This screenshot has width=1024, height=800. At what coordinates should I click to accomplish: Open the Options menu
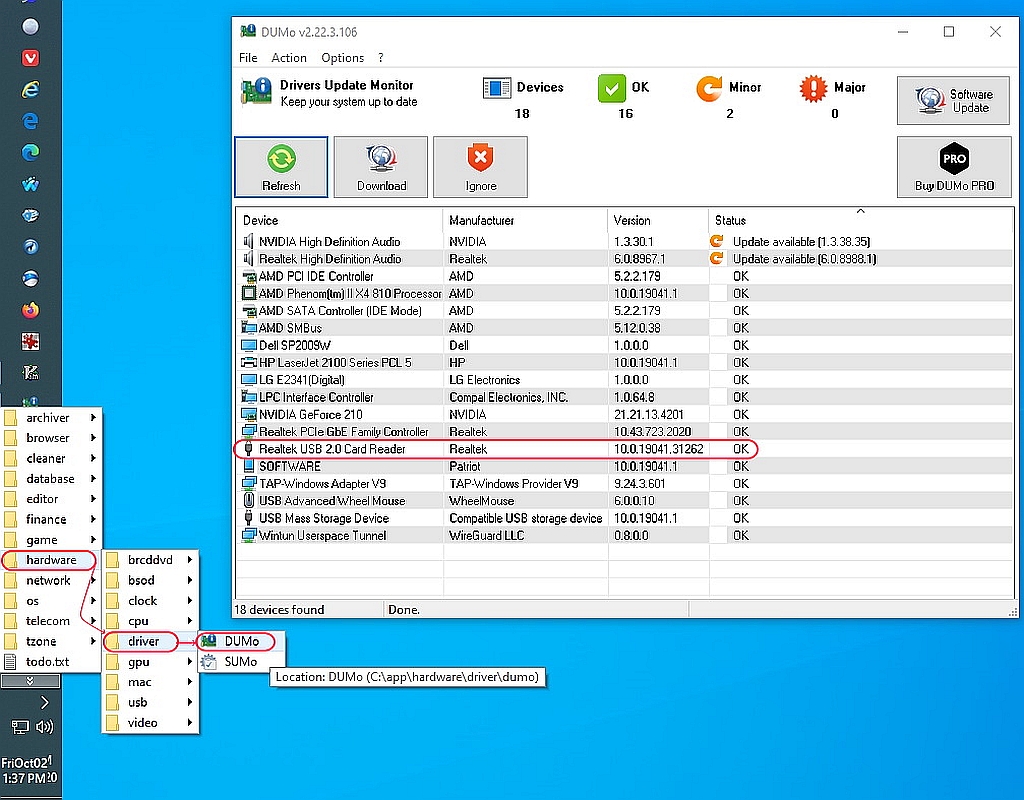pyautogui.click(x=342, y=57)
